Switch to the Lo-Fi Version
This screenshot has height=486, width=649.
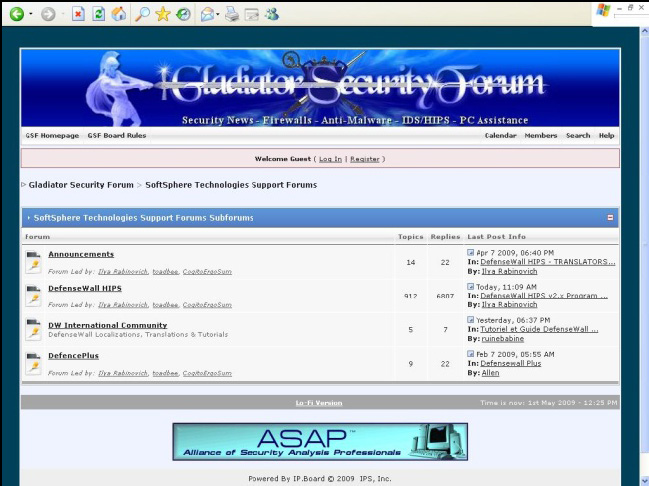318,403
